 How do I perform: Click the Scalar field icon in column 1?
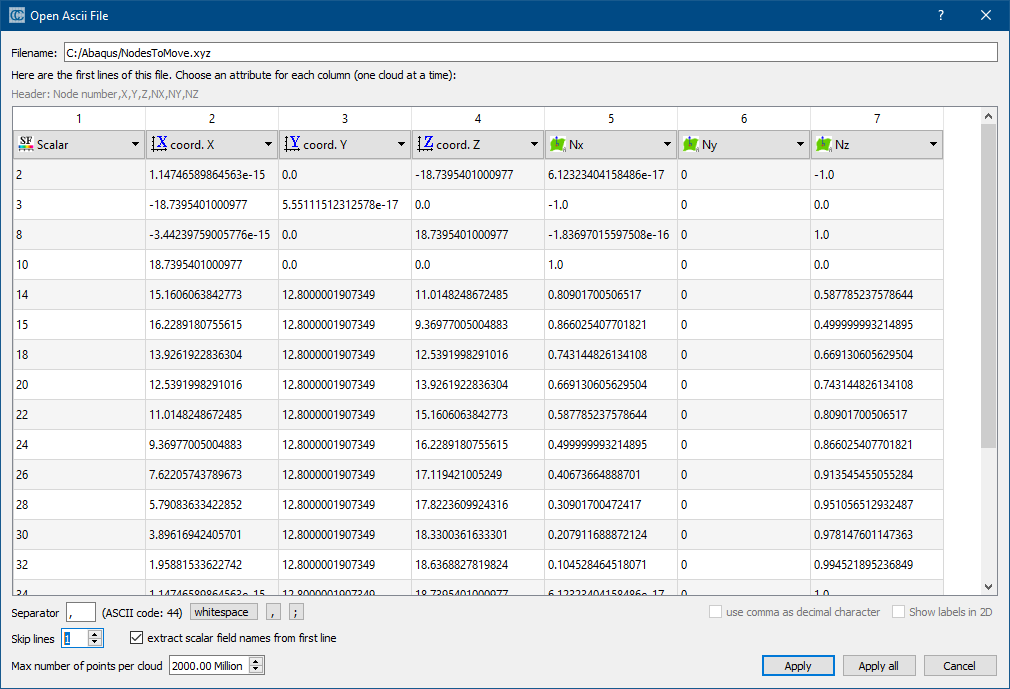pyautogui.click(x=26, y=144)
